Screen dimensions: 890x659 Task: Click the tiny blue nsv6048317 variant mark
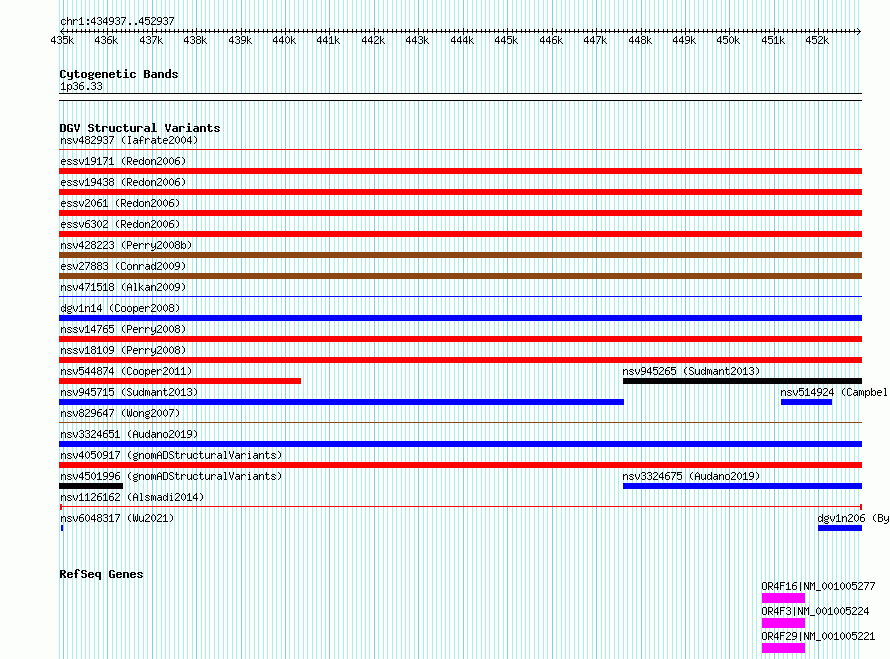click(62, 528)
